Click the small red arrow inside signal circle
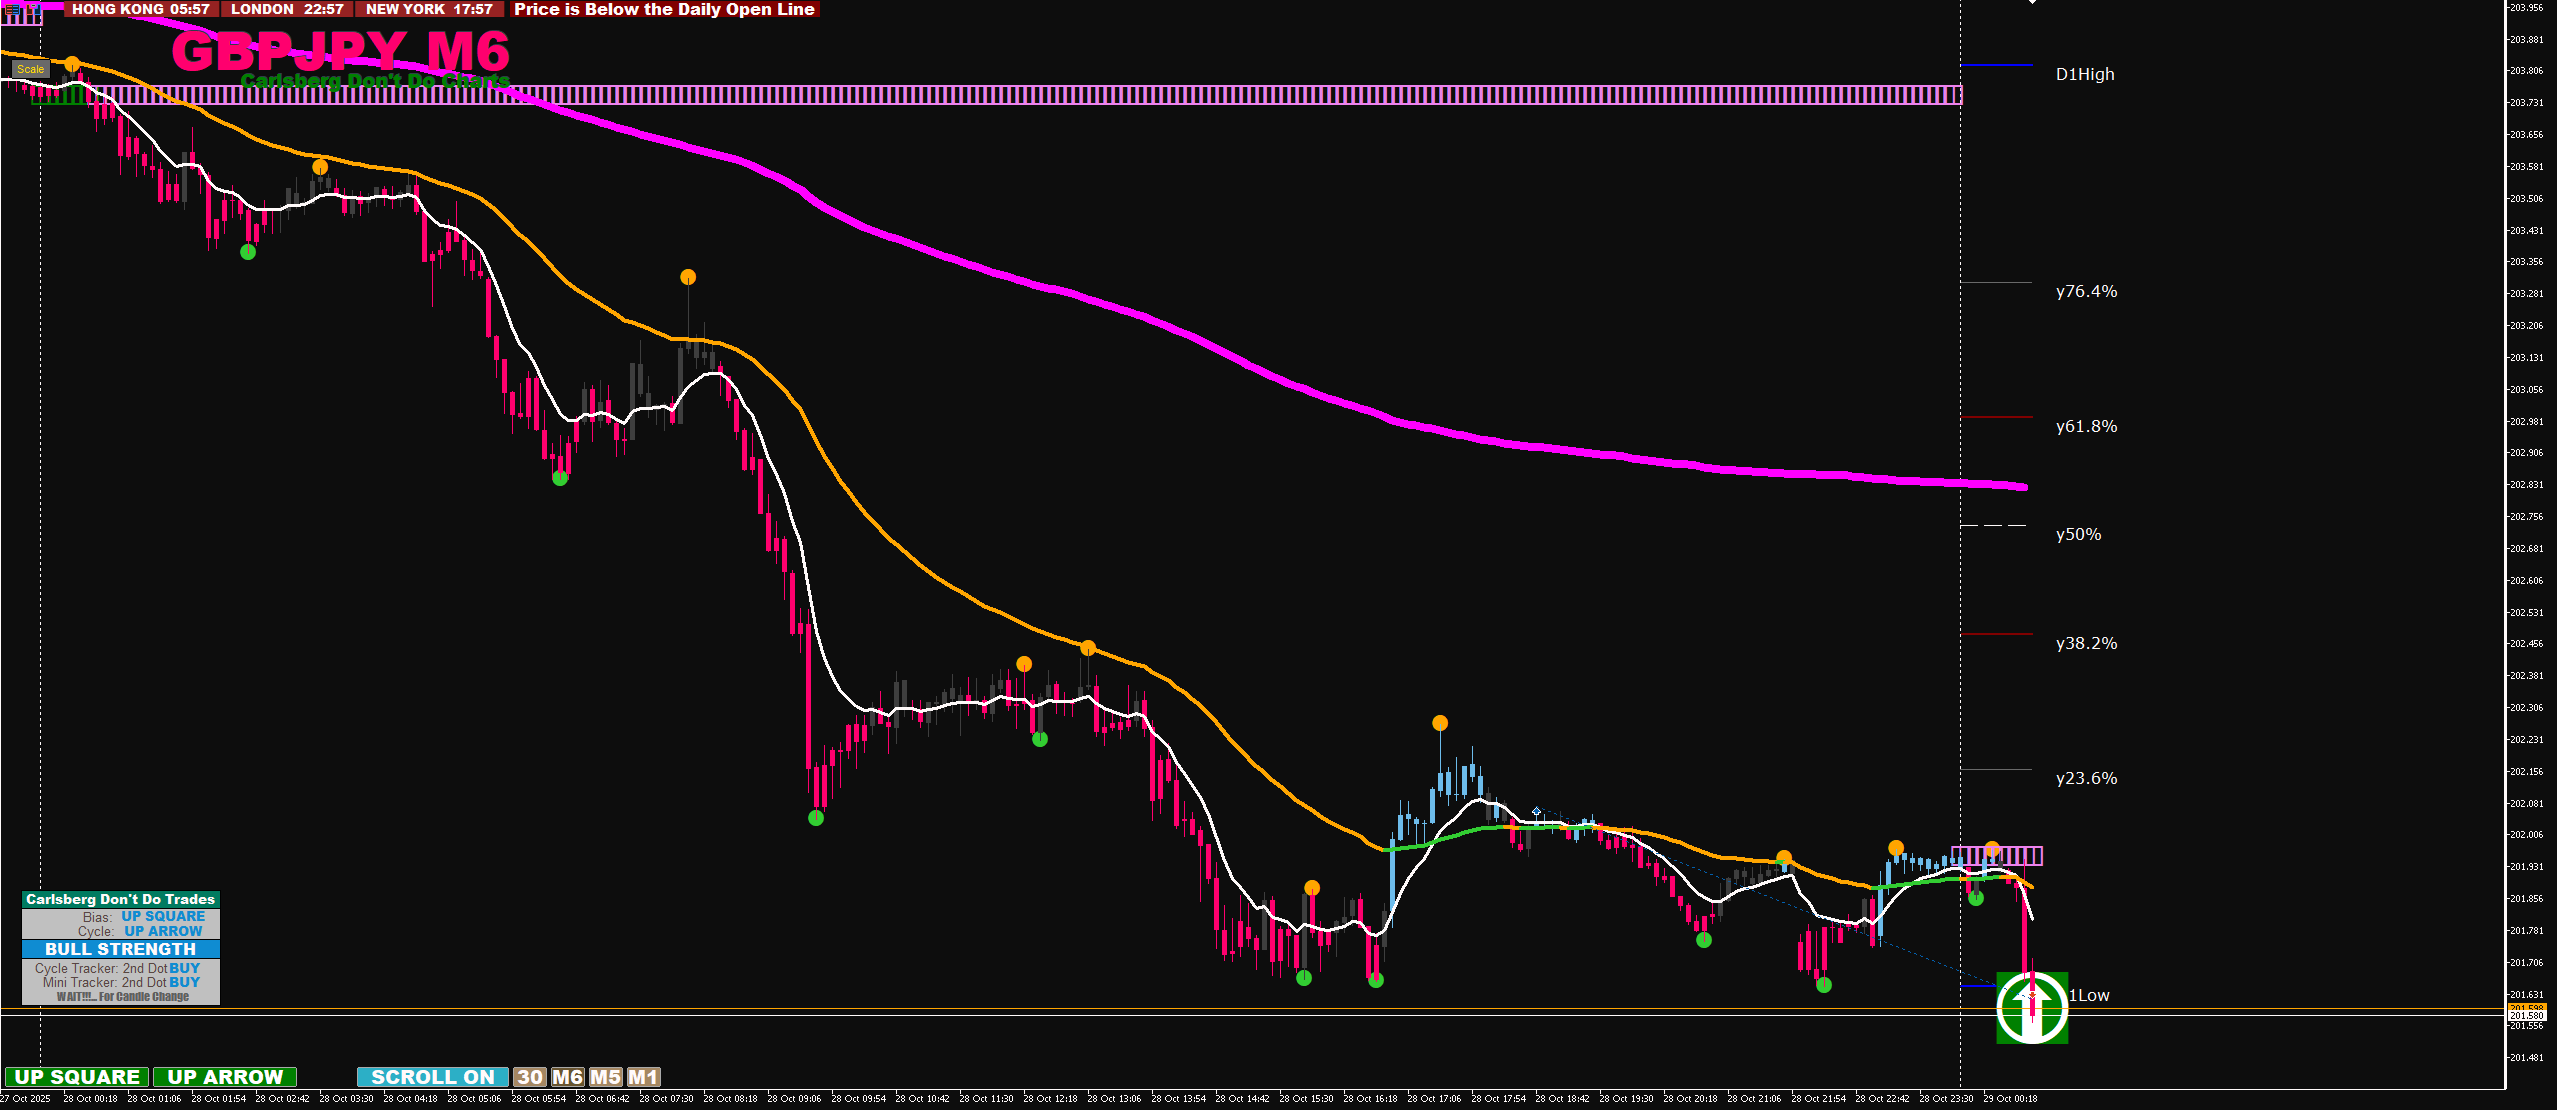Screen dimensions: 2557x1110 point(2030,995)
